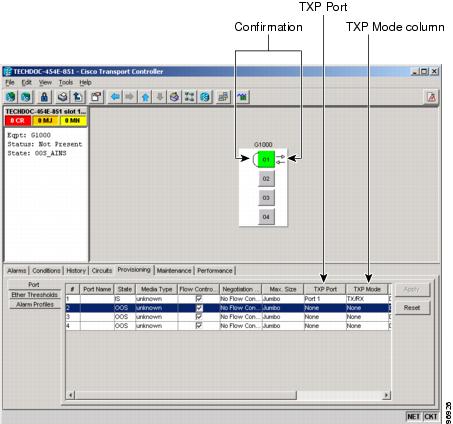Click the print toolbar icon
Viewport: 453px width, 424px height.
click(x=63, y=97)
